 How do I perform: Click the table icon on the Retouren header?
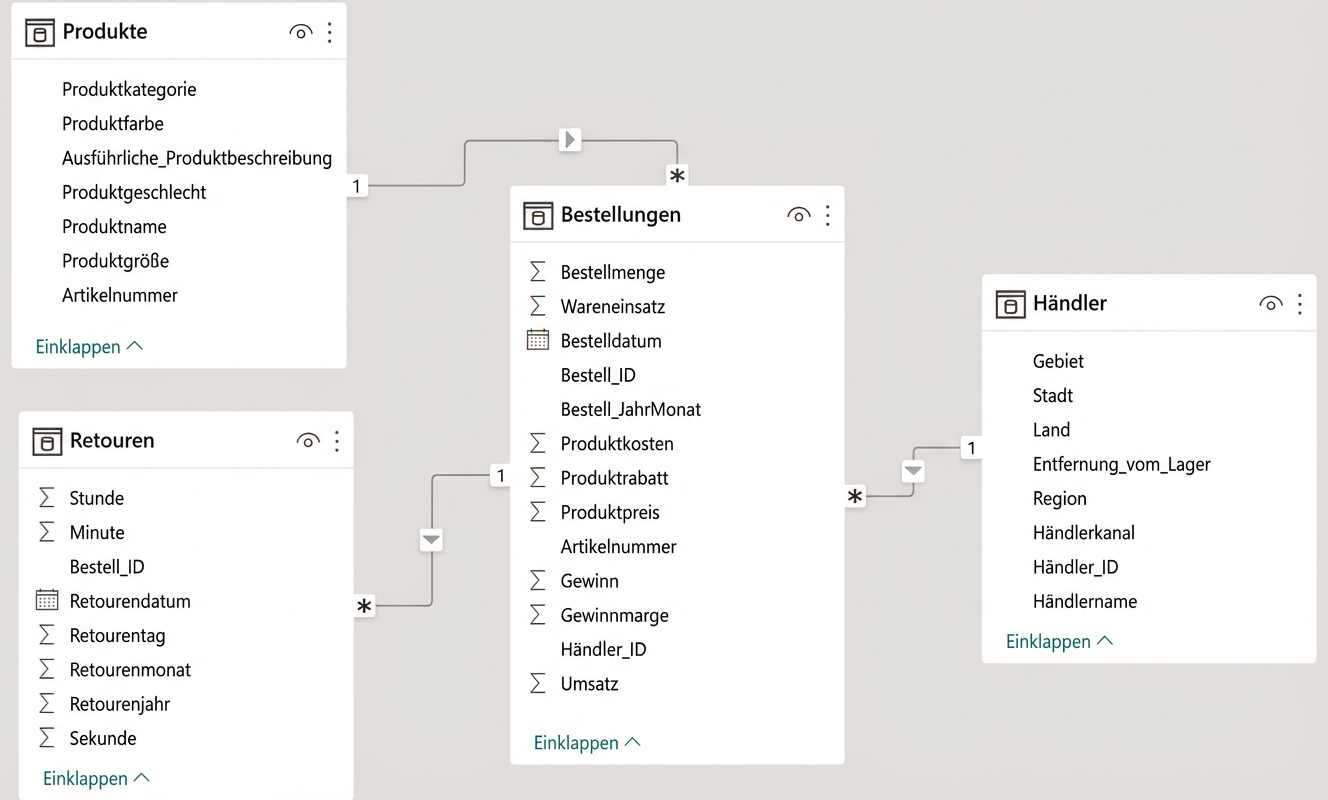coord(45,440)
